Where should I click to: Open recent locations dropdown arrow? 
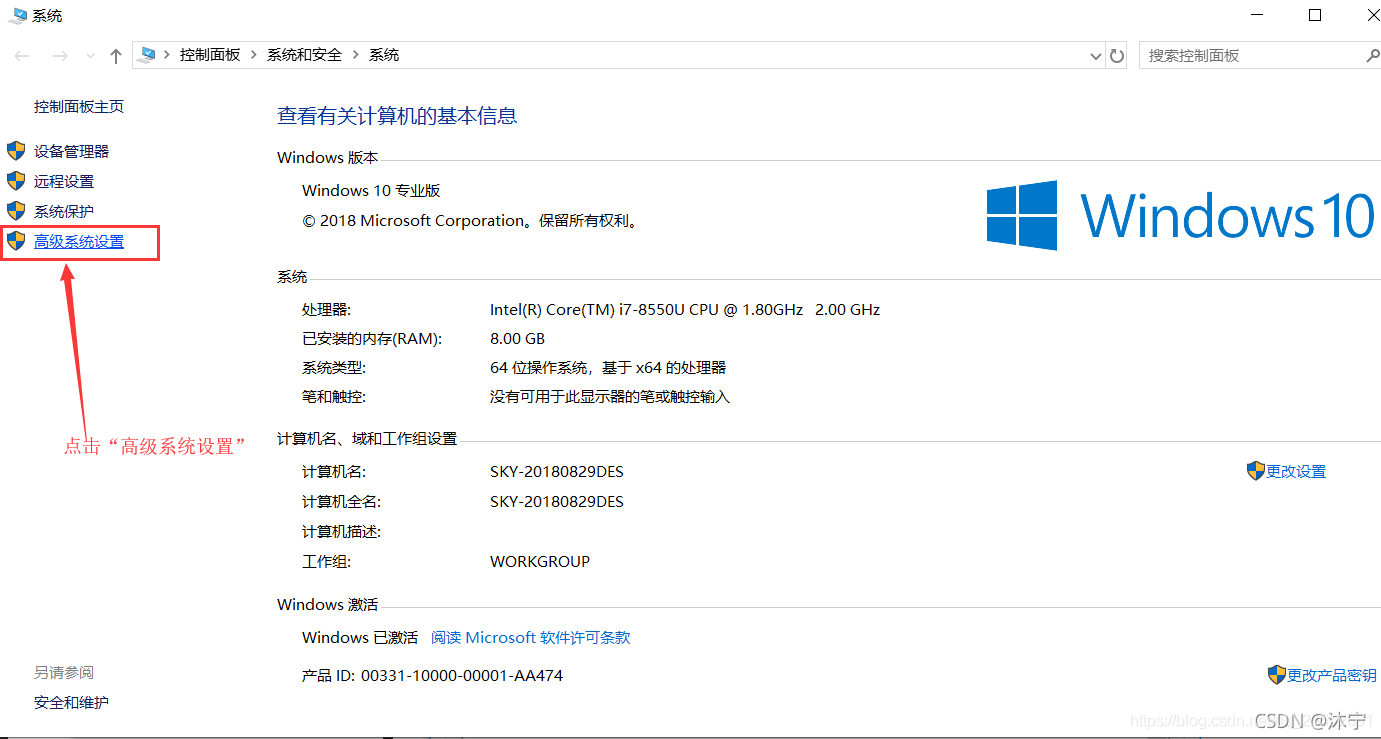point(90,57)
